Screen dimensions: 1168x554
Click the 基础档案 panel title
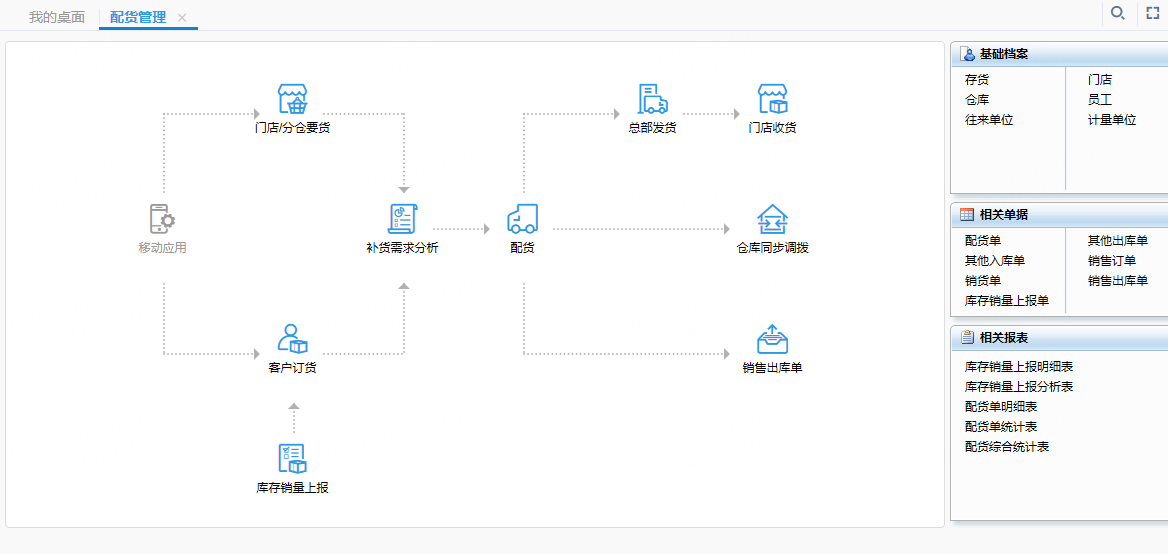[x=1004, y=54]
